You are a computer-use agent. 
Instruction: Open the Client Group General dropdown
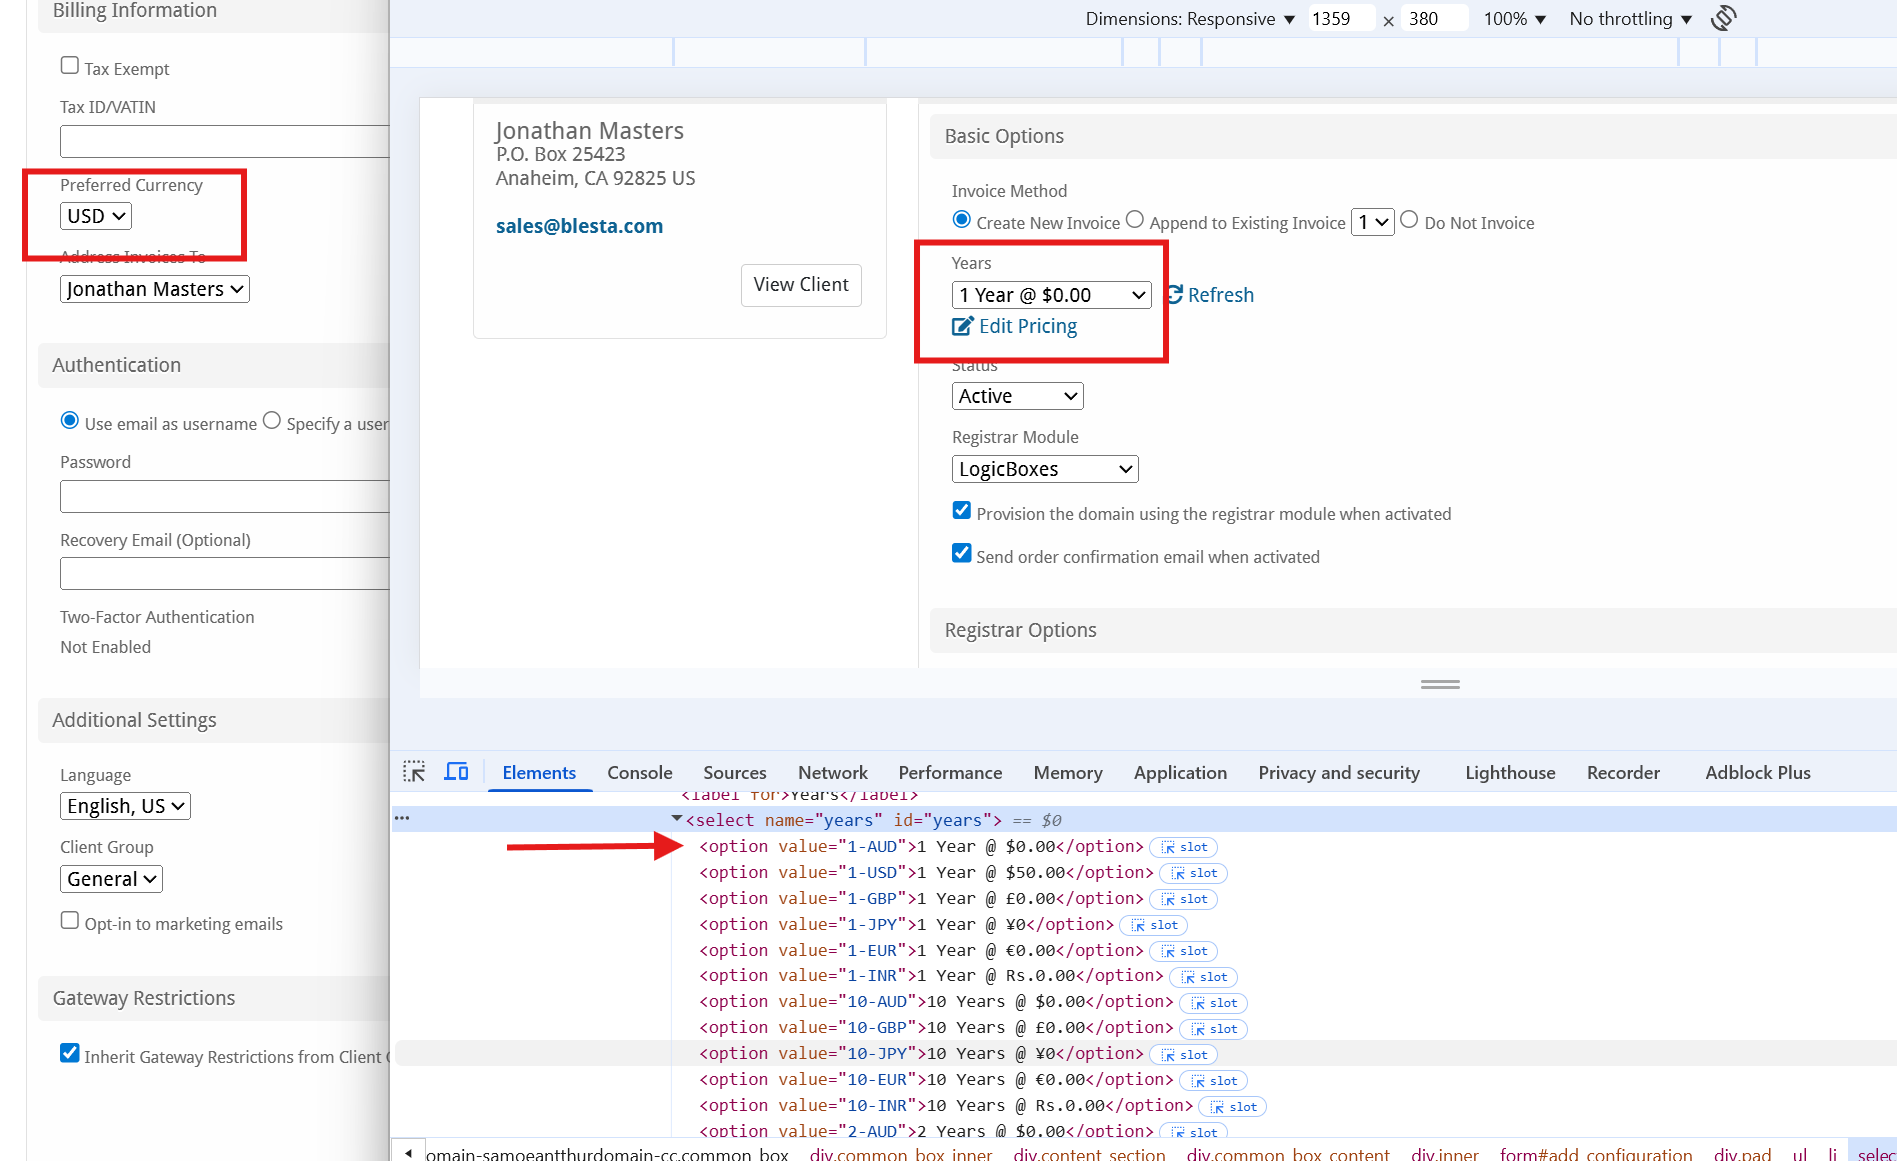click(111, 879)
